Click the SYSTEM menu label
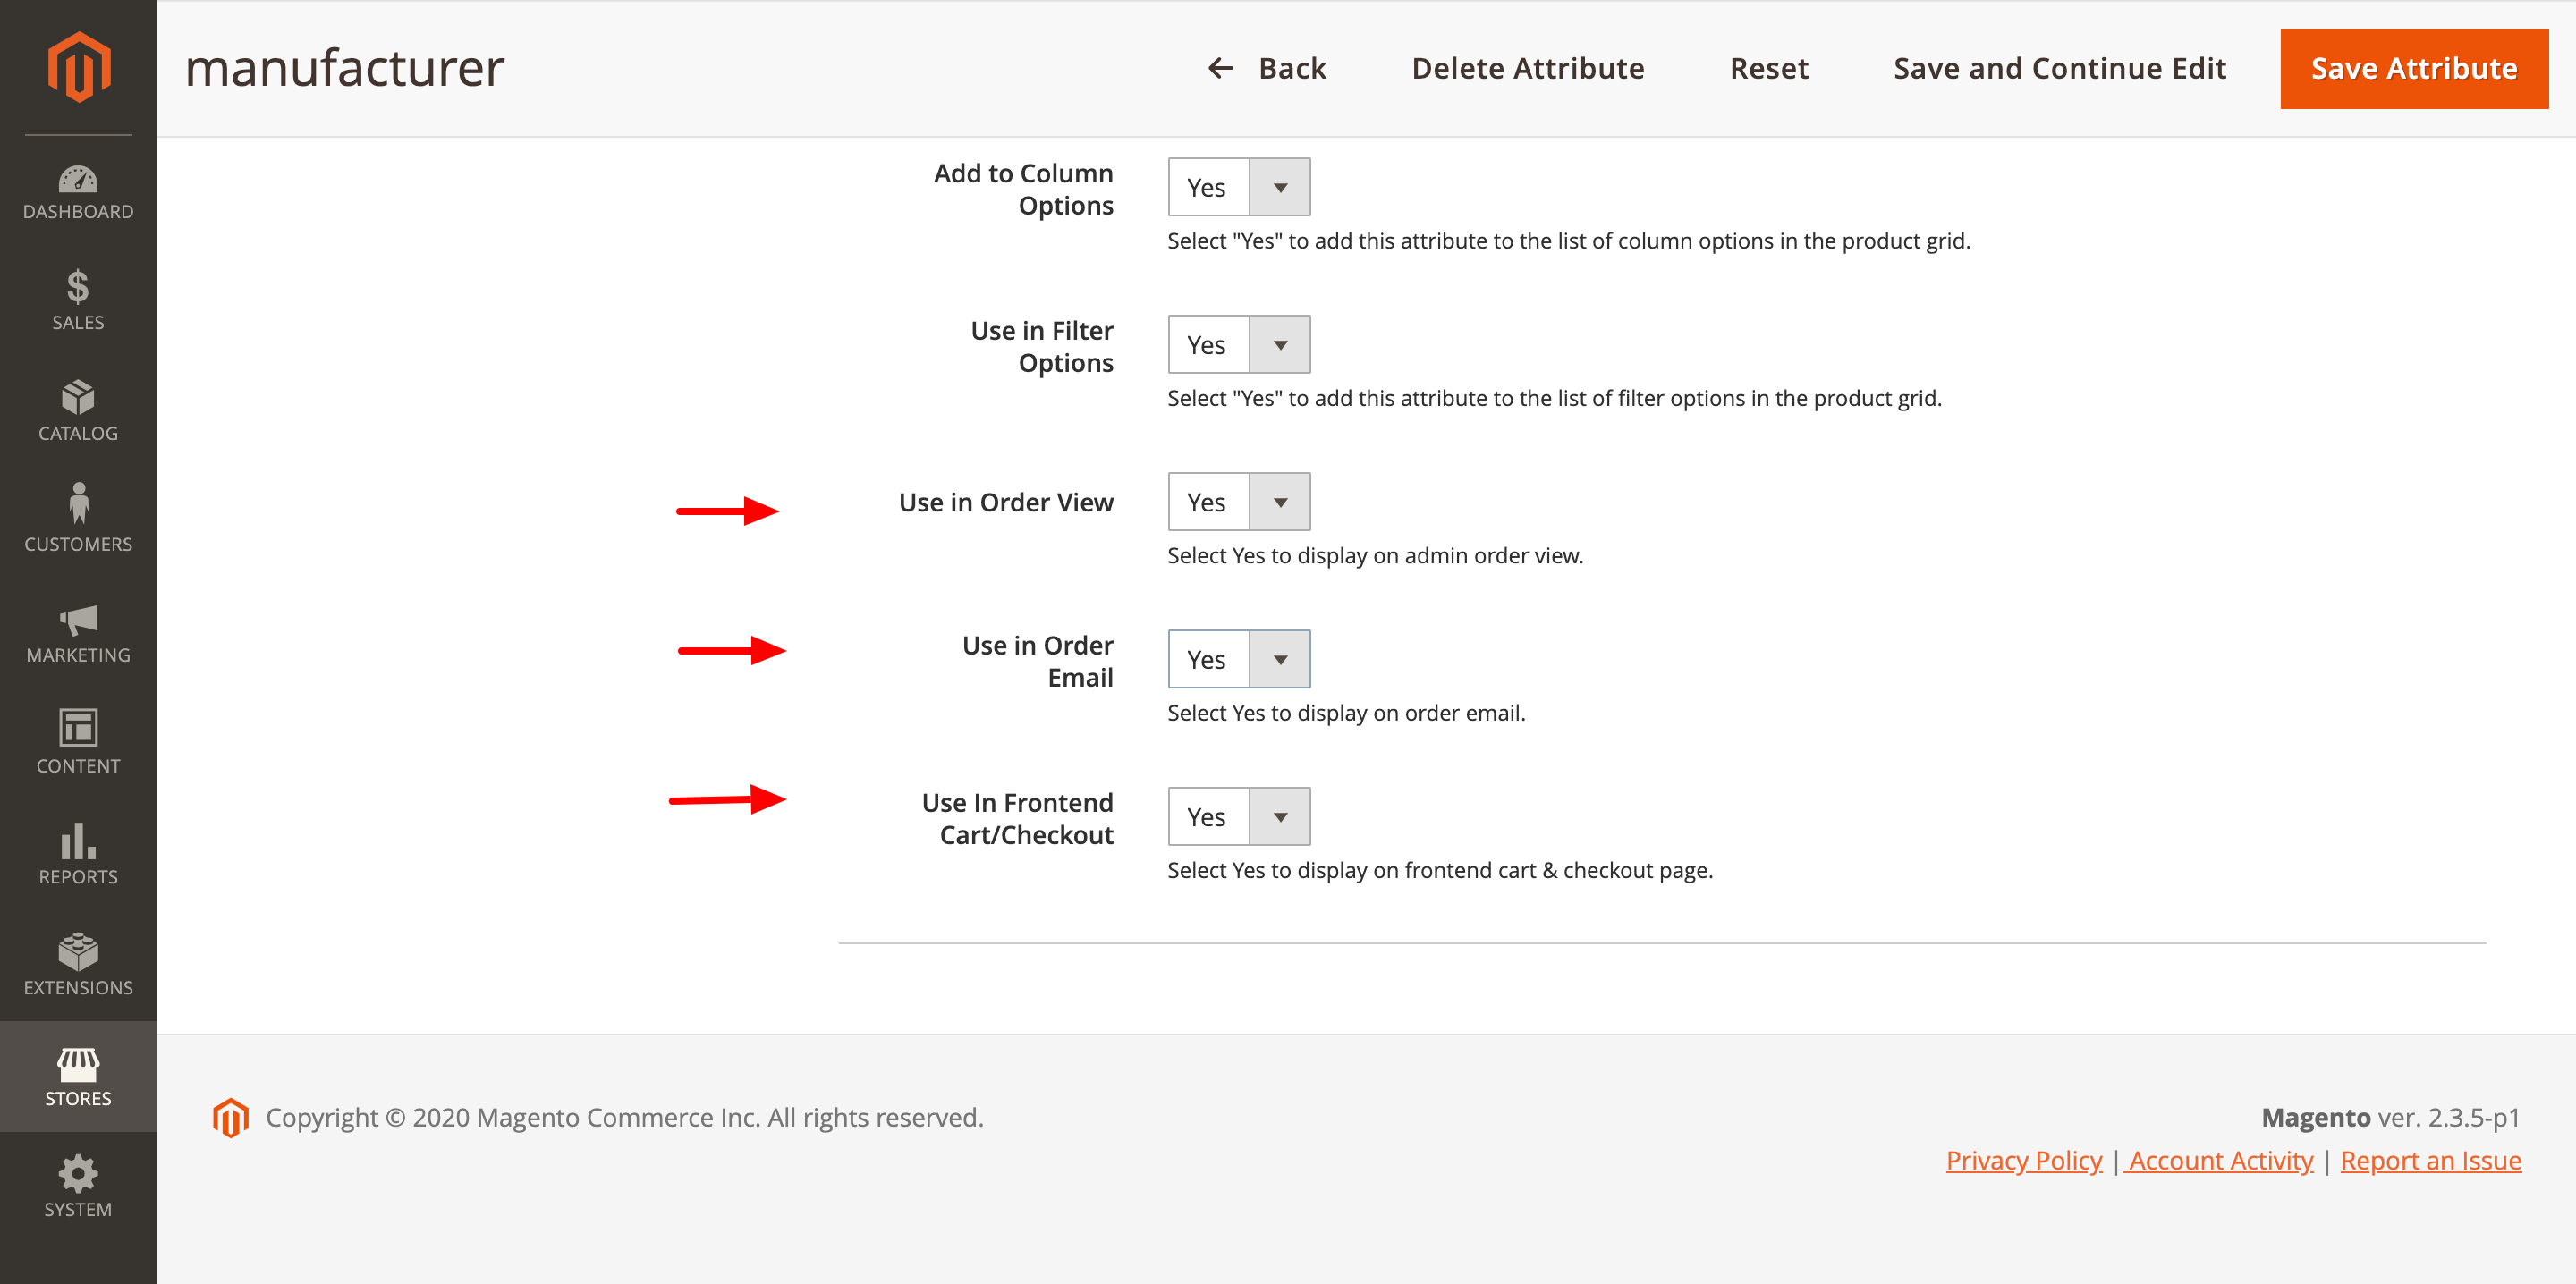 click(78, 1210)
